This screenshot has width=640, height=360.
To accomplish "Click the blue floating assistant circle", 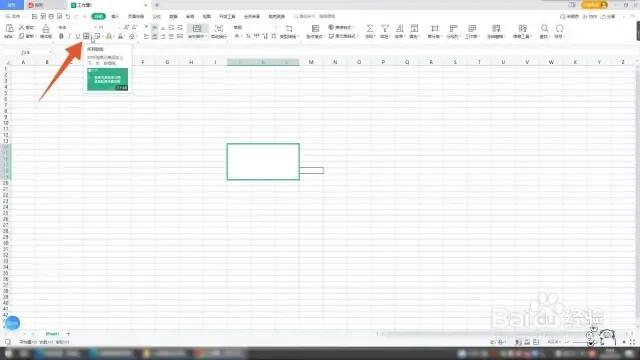I will (12, 323).
